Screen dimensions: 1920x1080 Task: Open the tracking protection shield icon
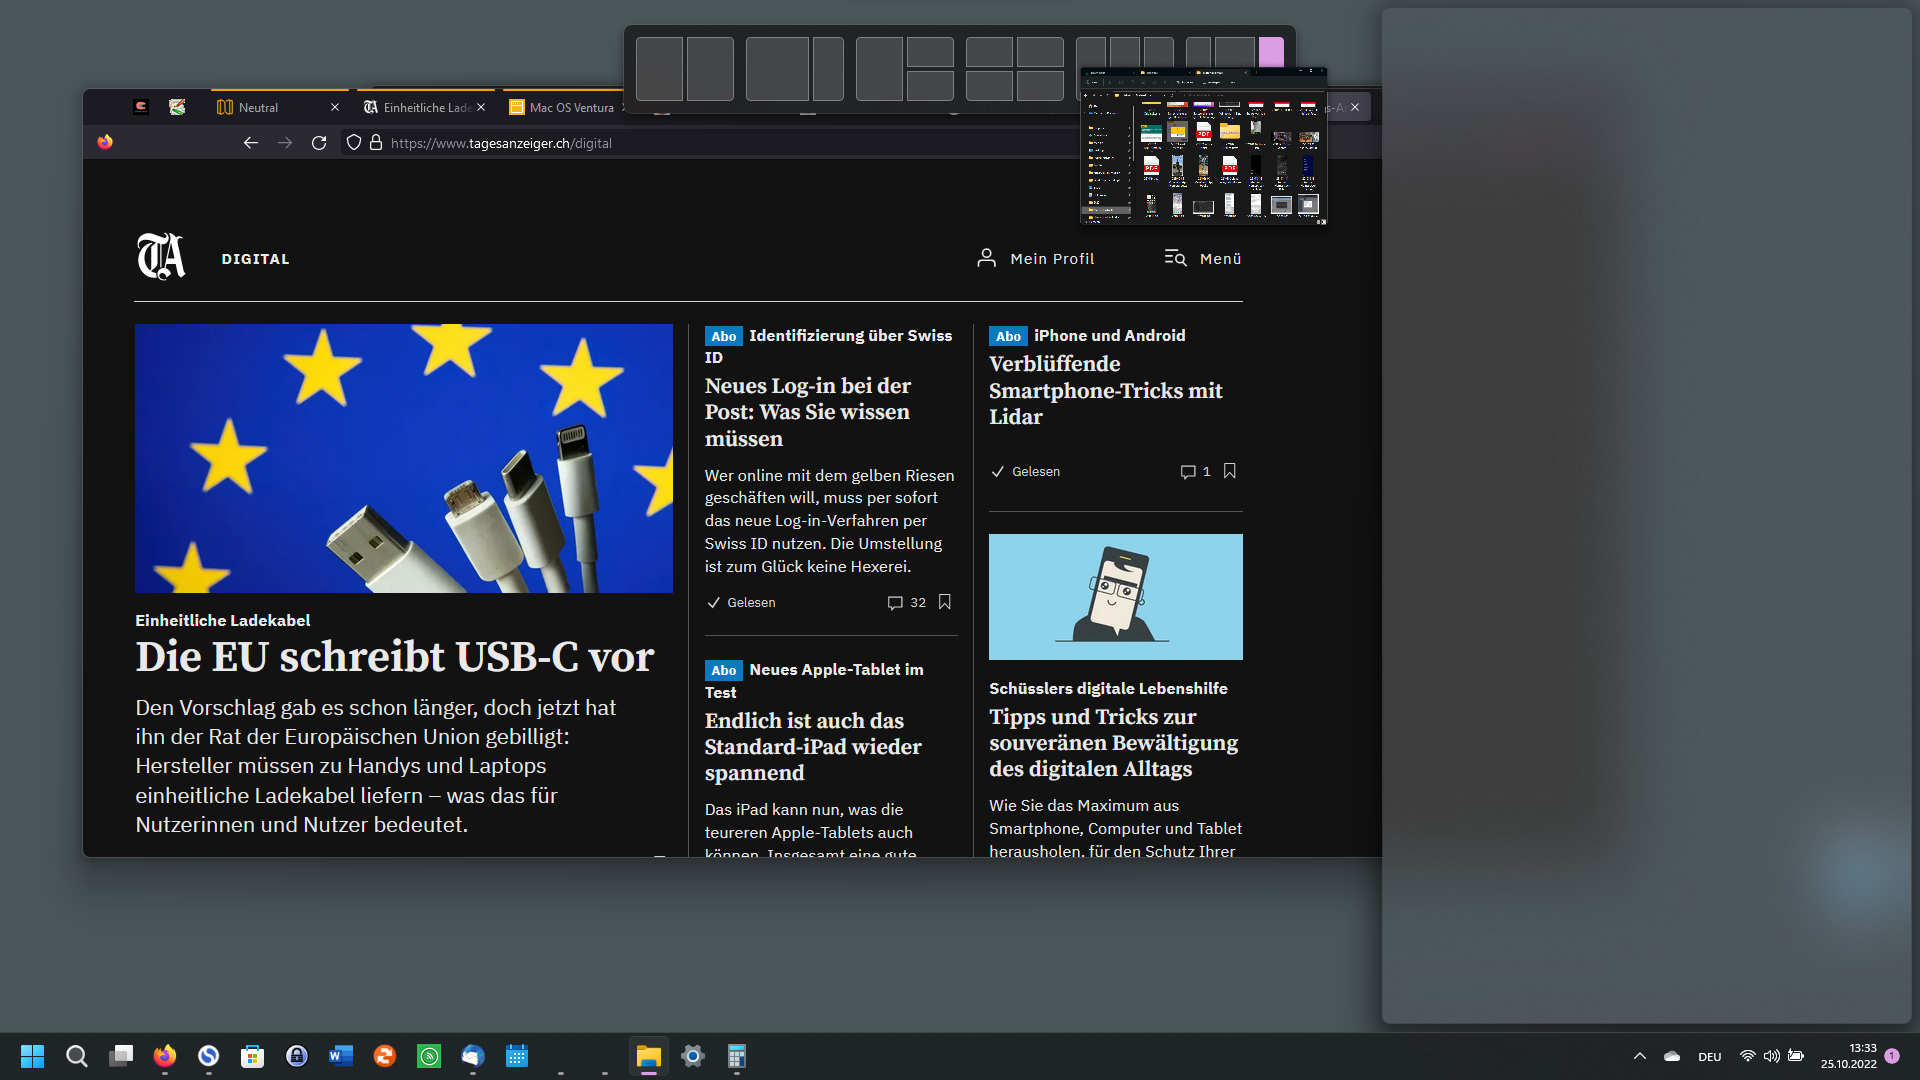pyautogui.click(x=354, y=143)
